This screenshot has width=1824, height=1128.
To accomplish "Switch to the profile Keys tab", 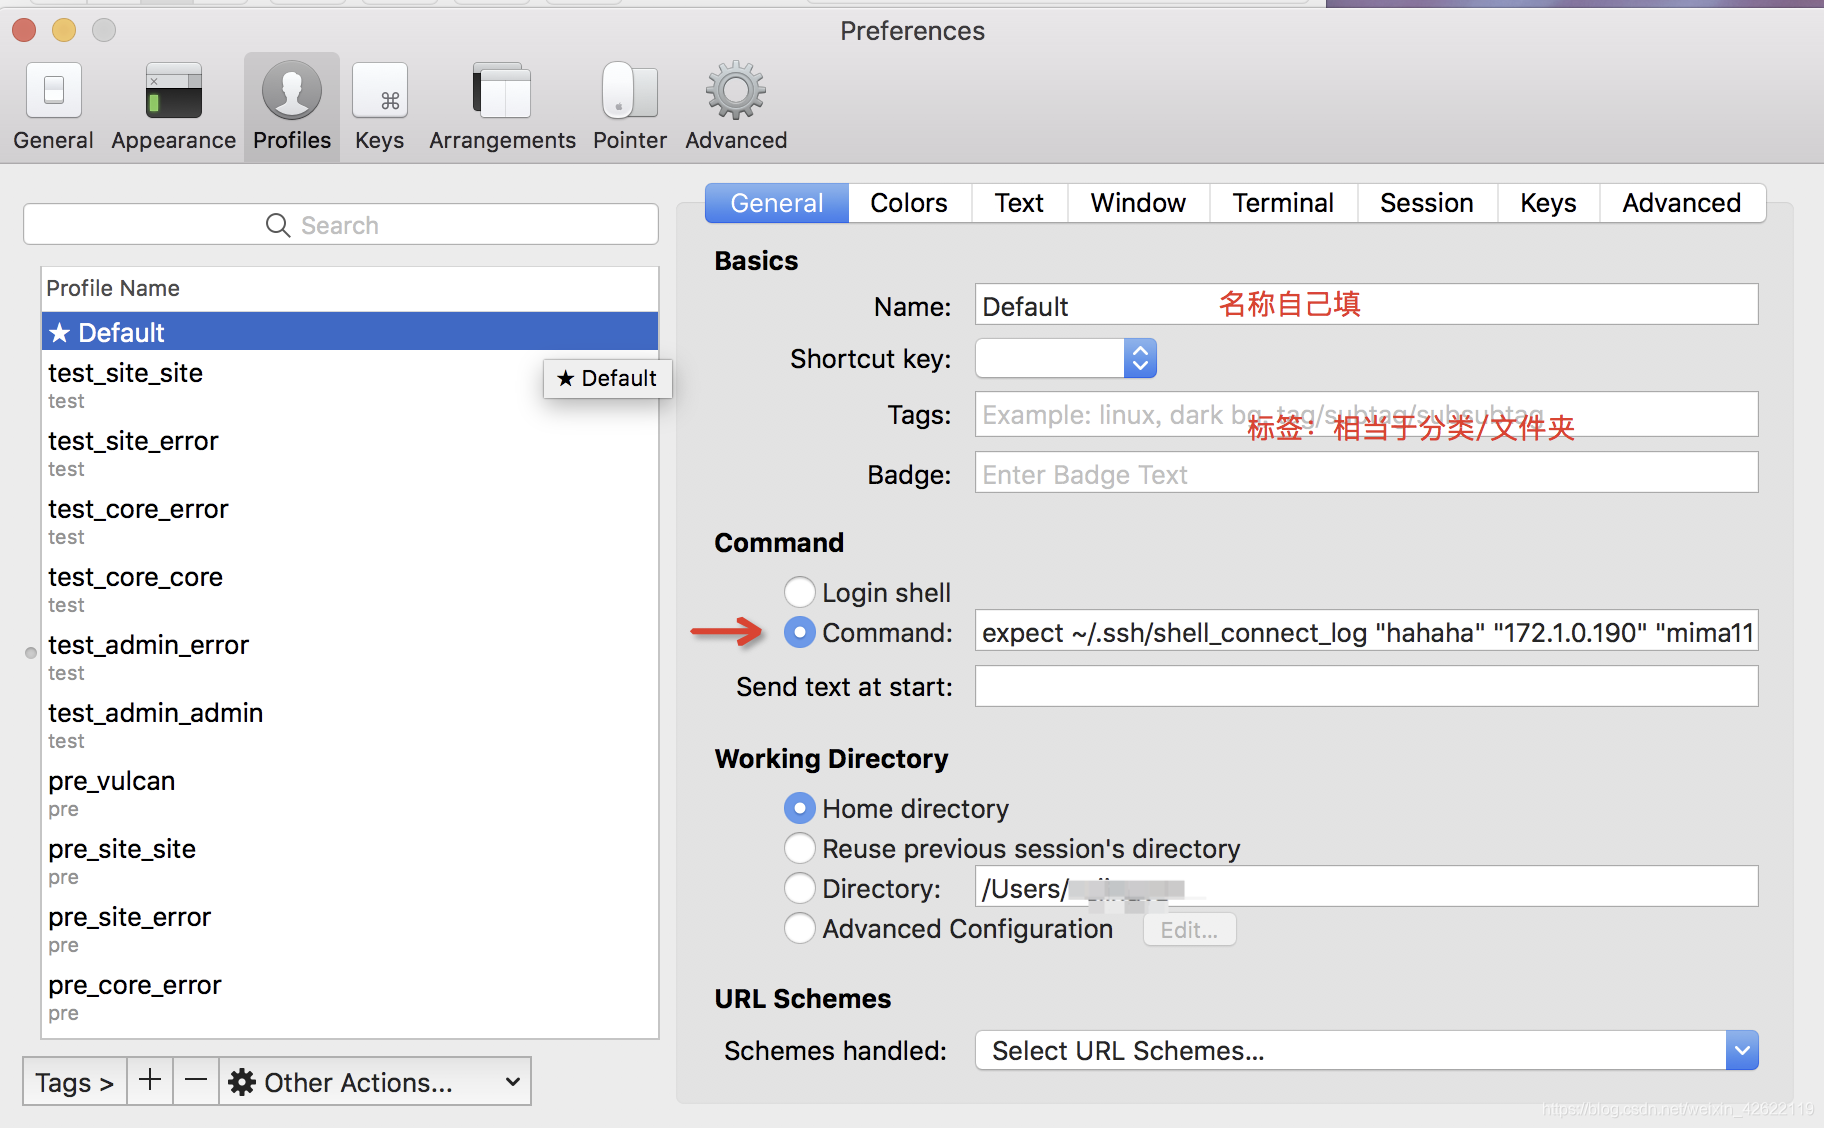I will pyautogui.click(x=1548, y=203).
